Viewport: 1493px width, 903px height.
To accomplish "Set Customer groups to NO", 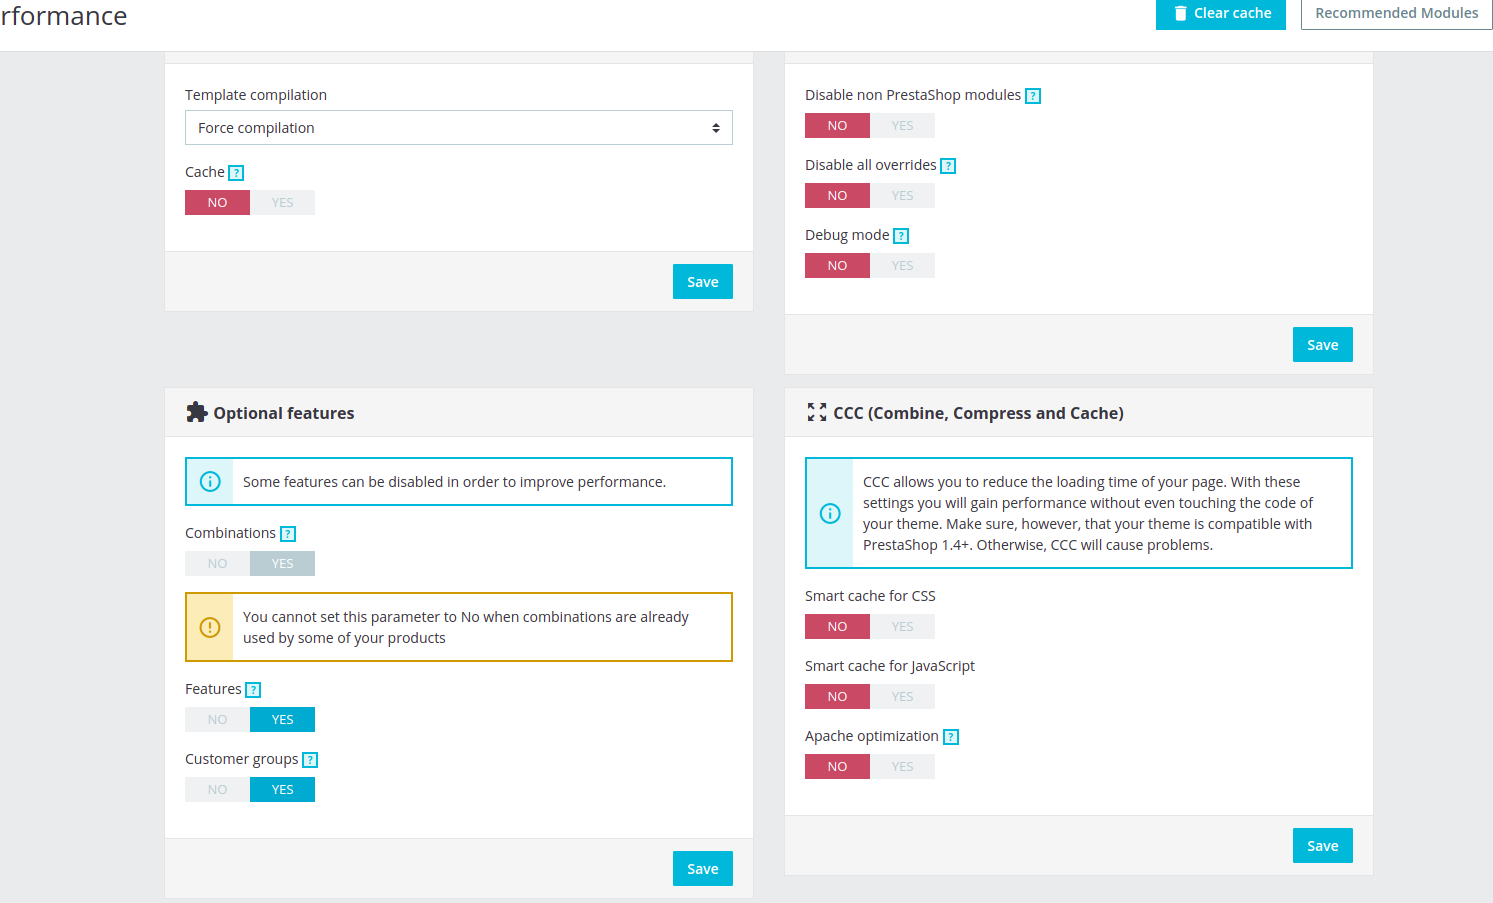I will point(218,790).
